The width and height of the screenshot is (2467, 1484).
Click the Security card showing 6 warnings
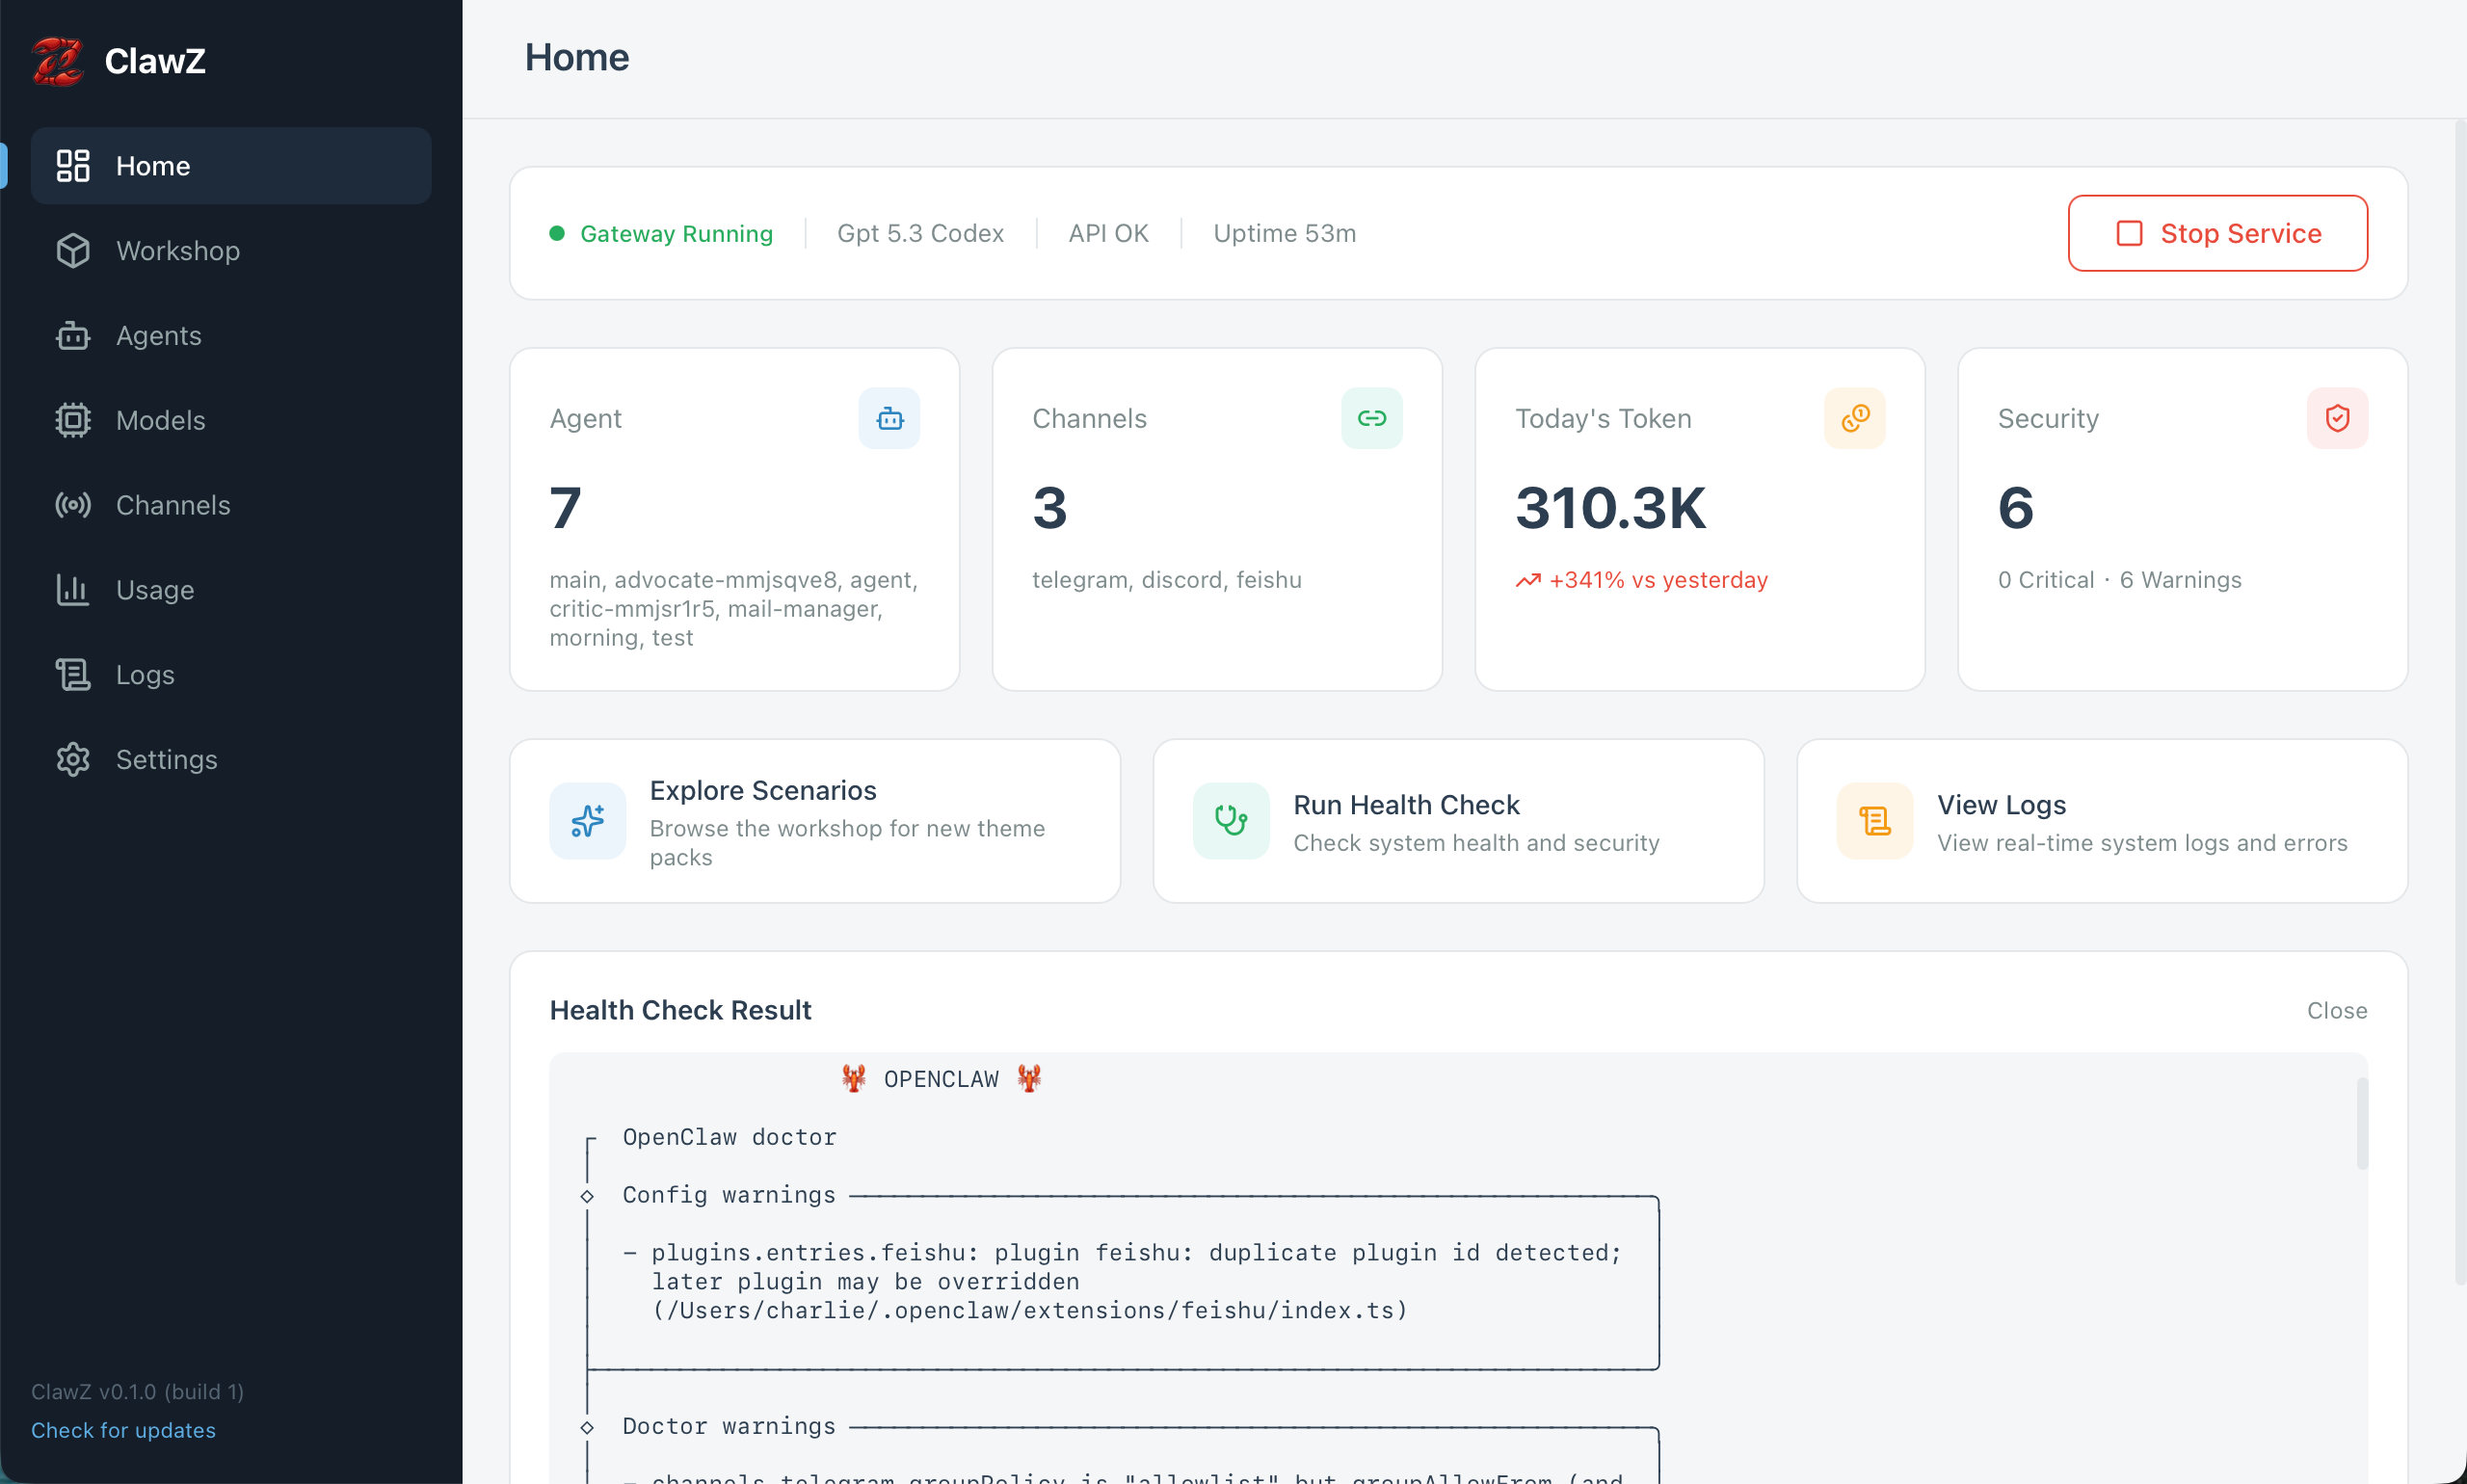point(2181,519)
